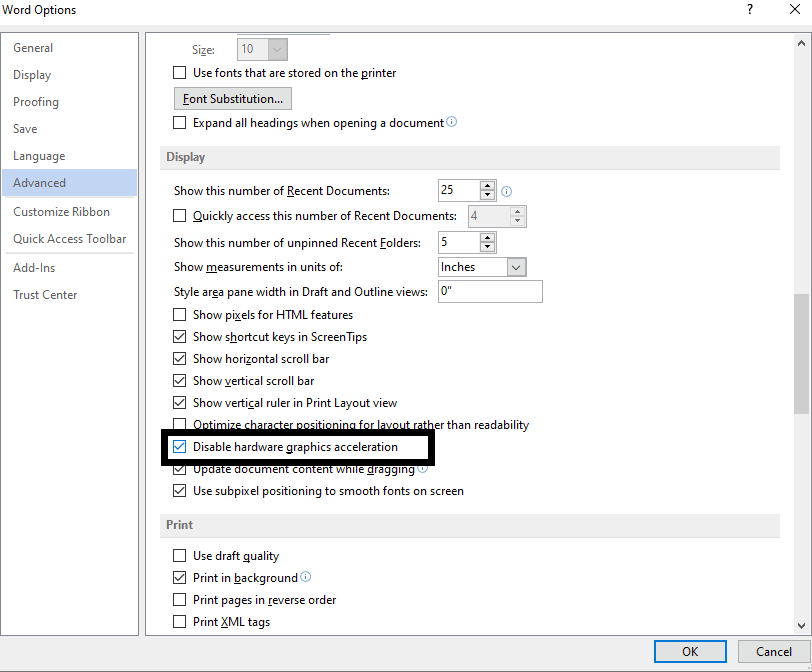
Task: Go to Proofing options
Action: click(70, 101)
